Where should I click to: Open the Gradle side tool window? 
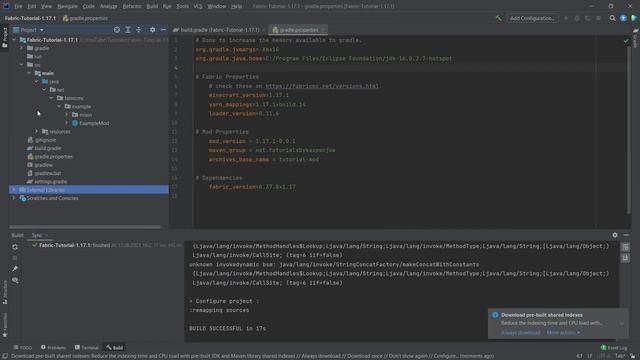(x=636, y=38)
